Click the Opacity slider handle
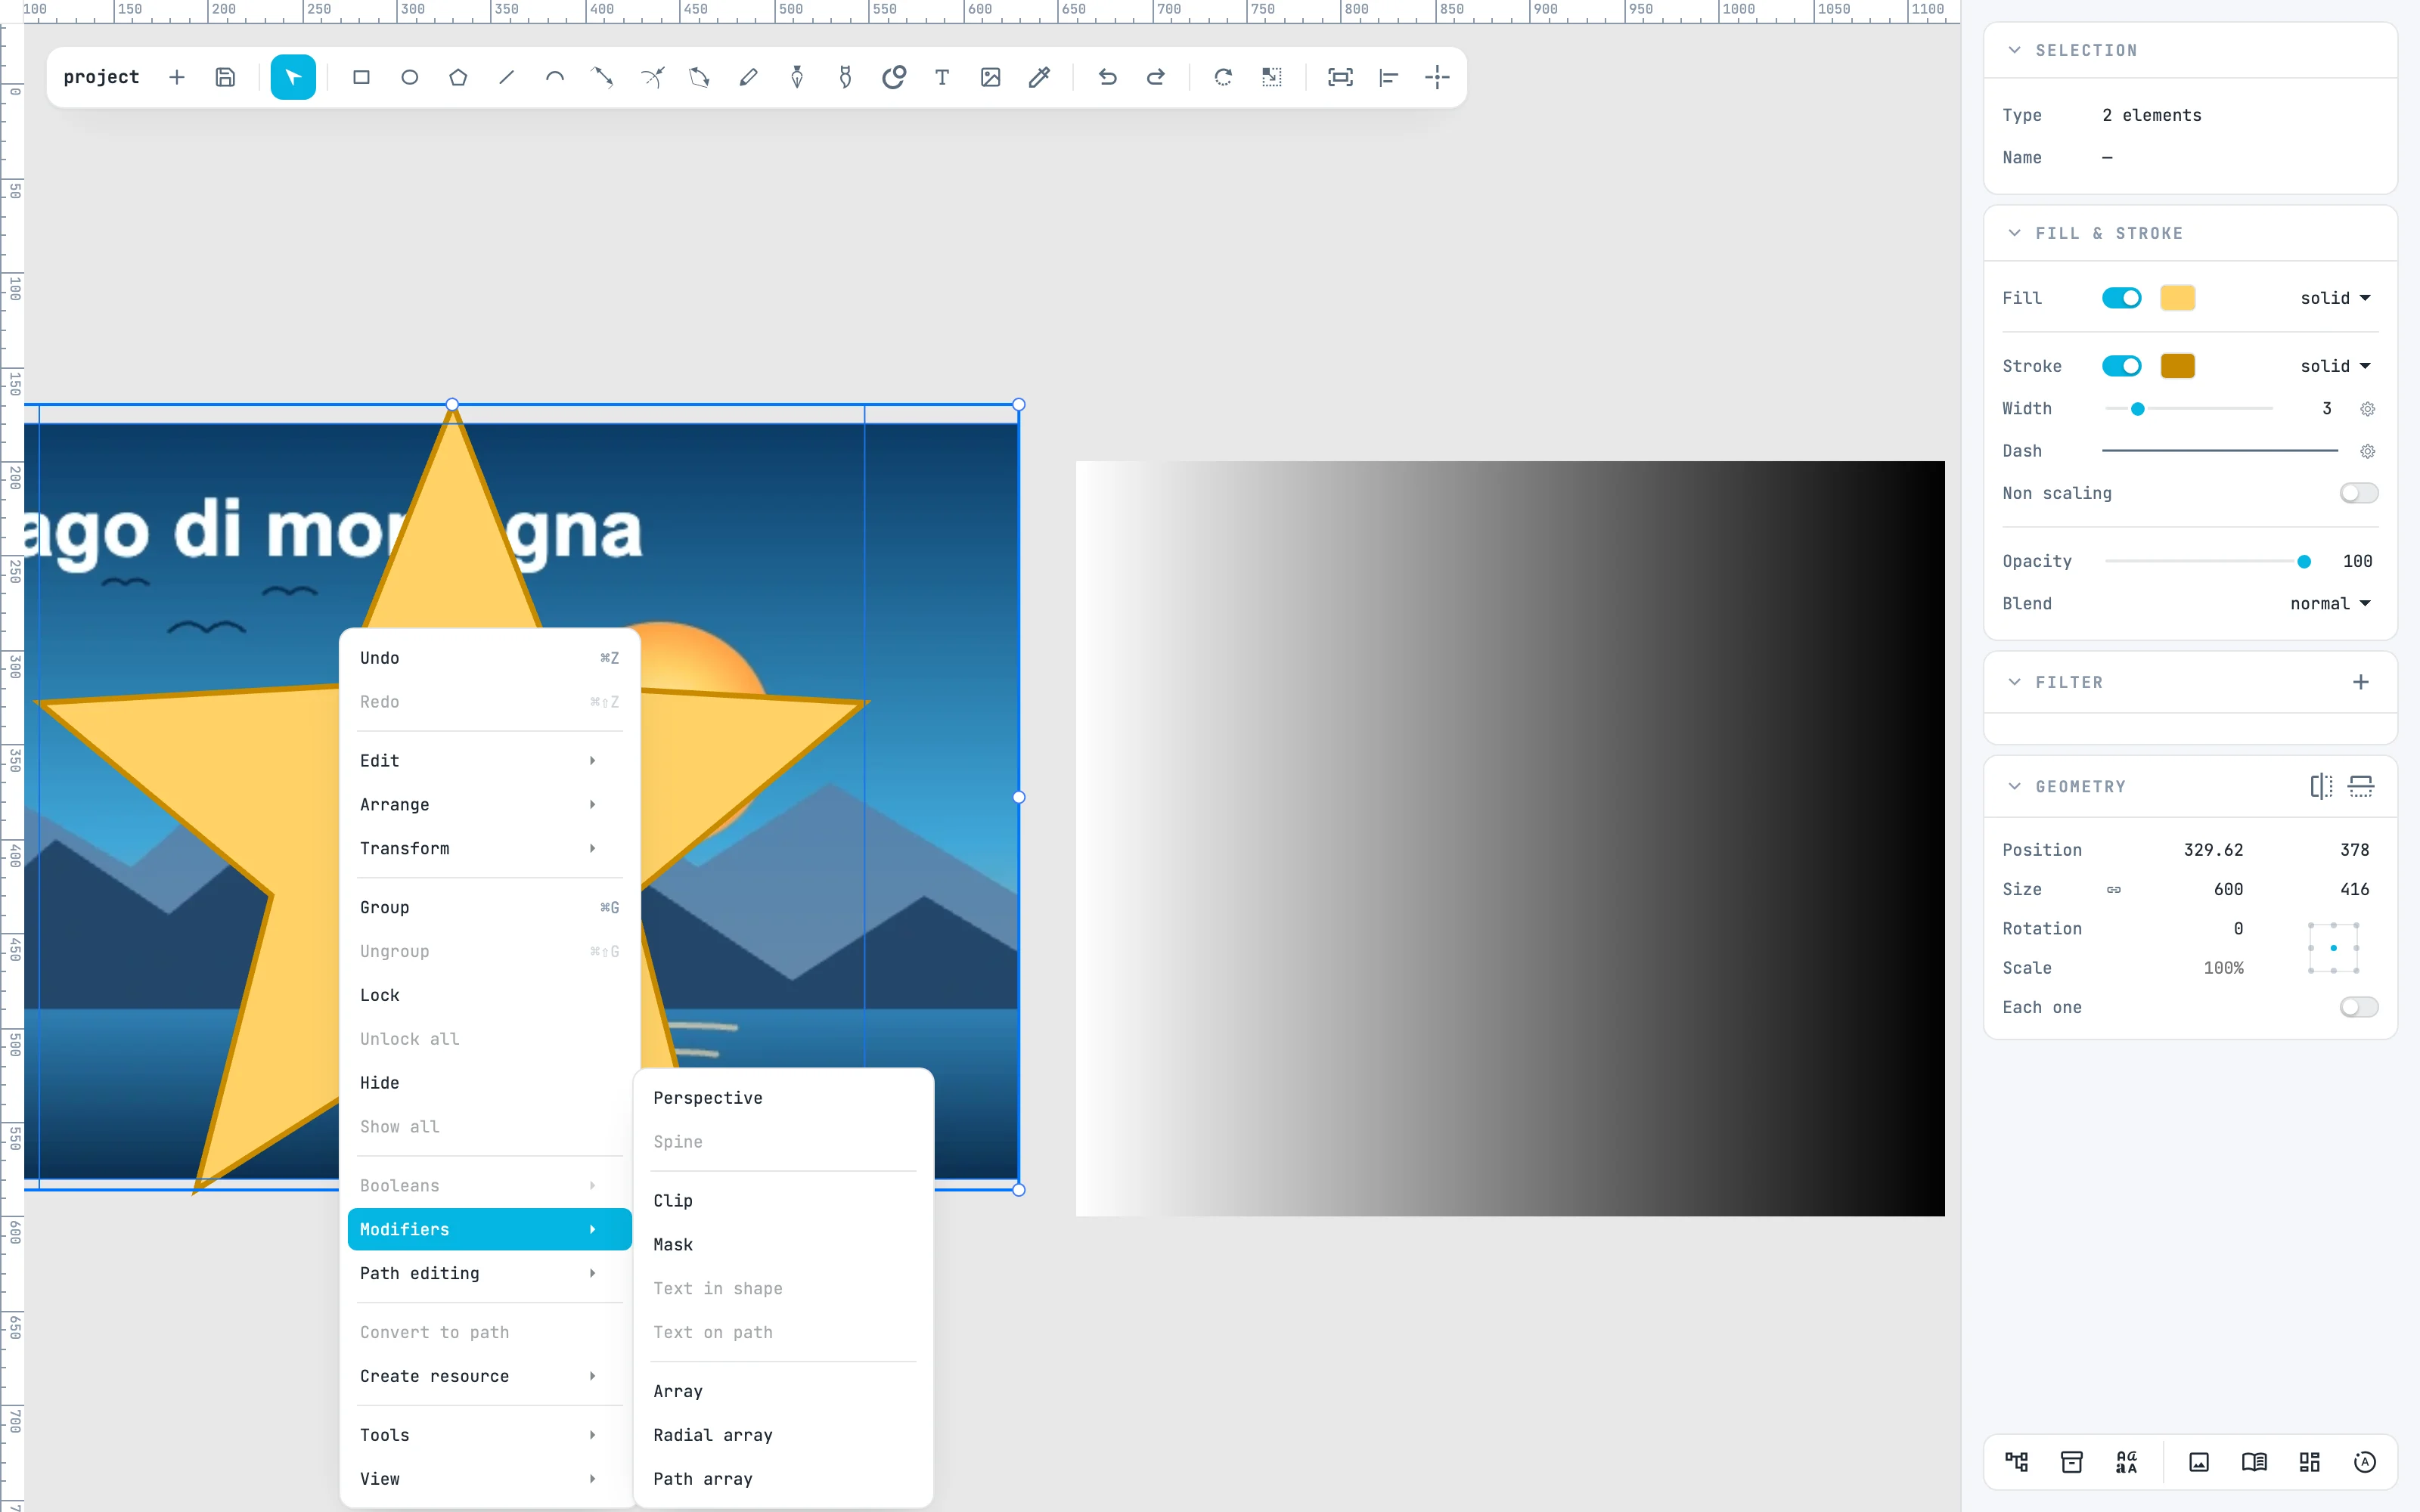Screen dimensions: 2420x1512 pos(2304,561)
